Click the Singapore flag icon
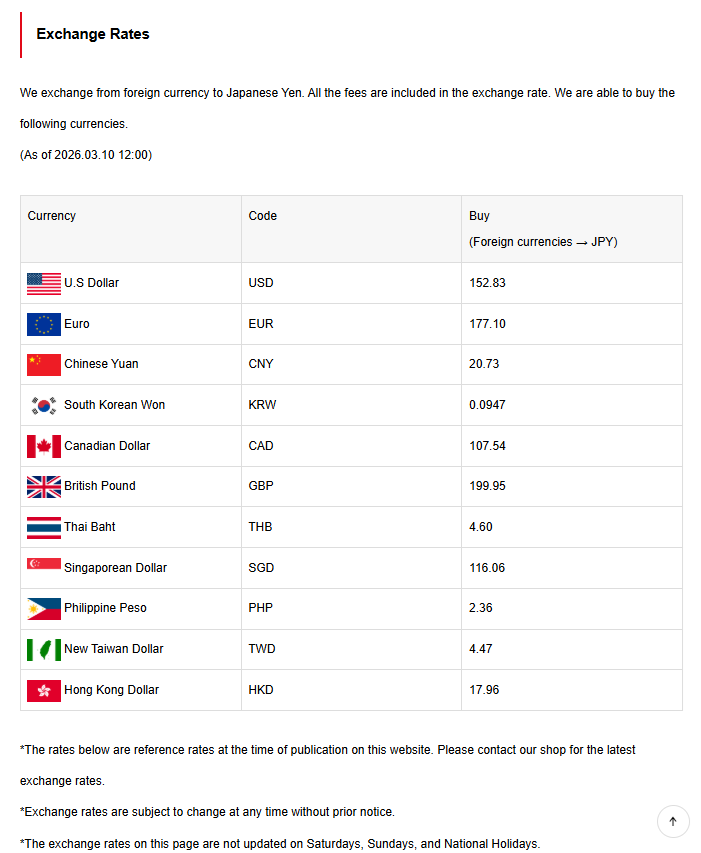The height and width of the screenshot is (853, 701). click(44, 566)
